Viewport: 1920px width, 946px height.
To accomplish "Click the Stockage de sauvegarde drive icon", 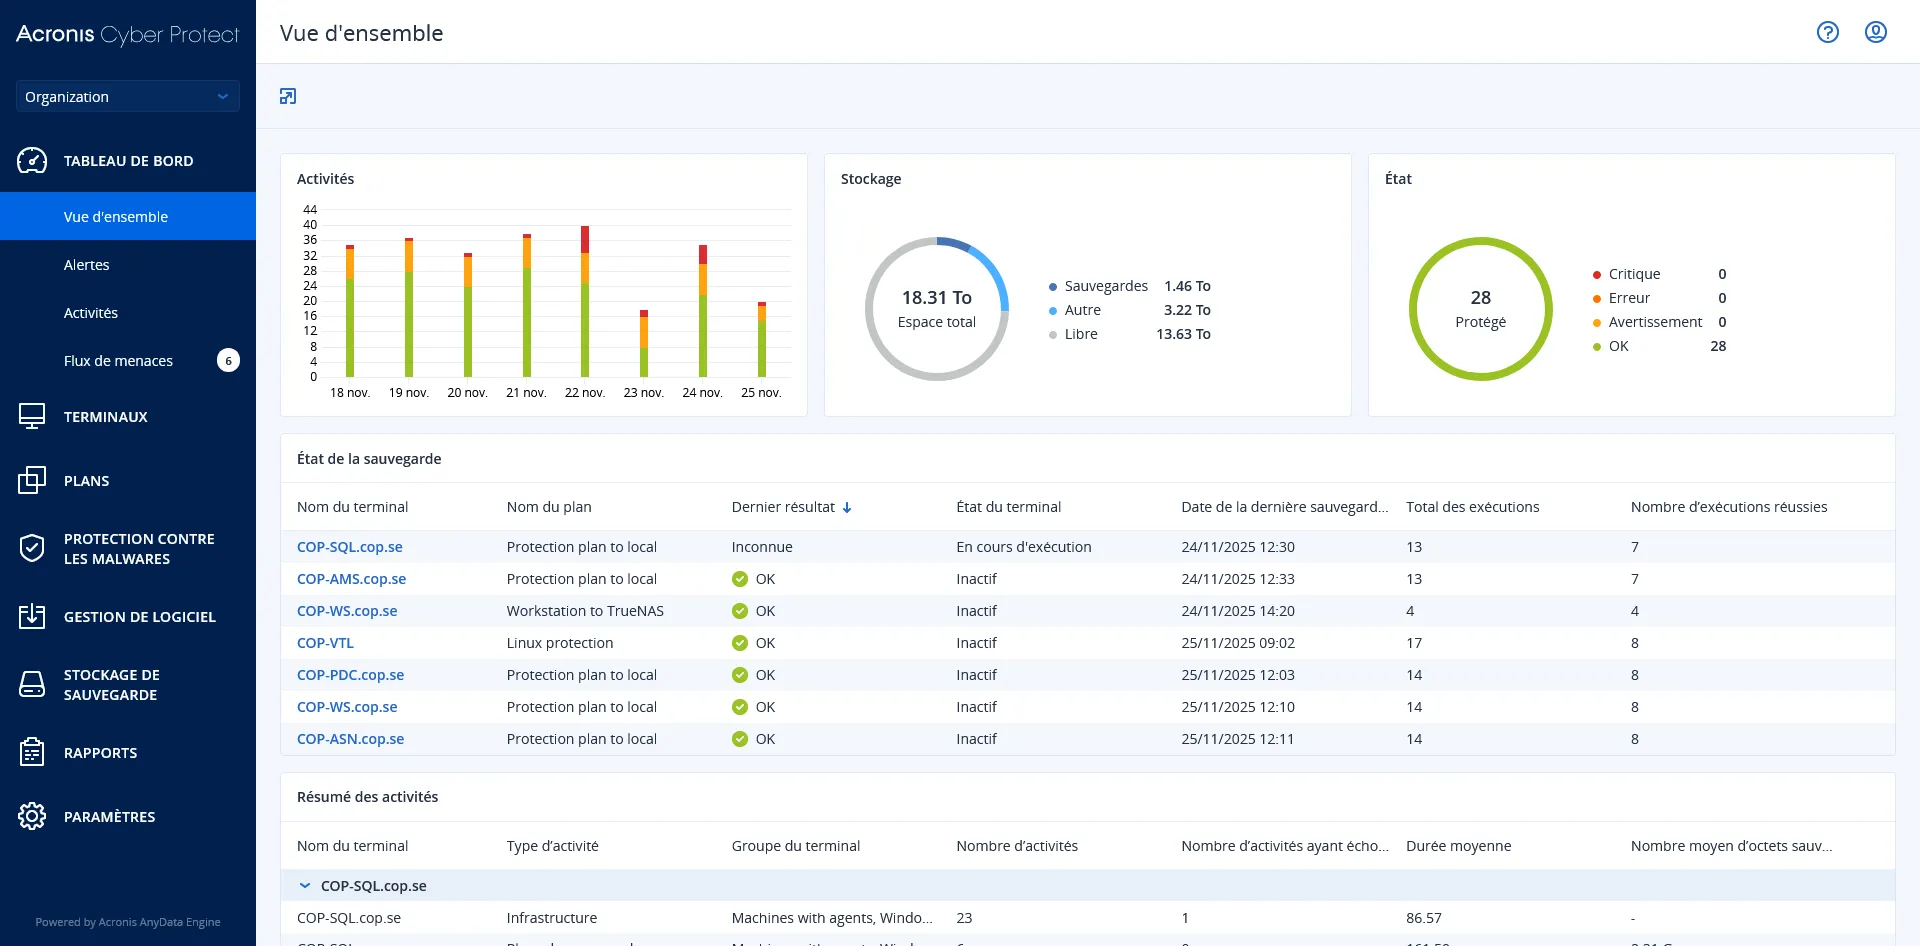I will (x=32, y=685).
